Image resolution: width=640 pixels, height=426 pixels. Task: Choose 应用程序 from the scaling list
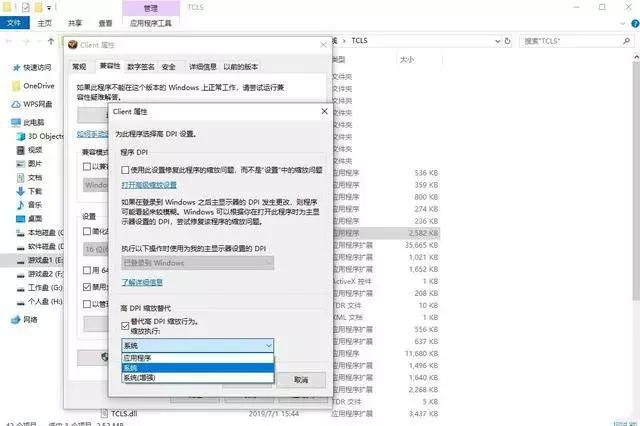coord(198,358)
